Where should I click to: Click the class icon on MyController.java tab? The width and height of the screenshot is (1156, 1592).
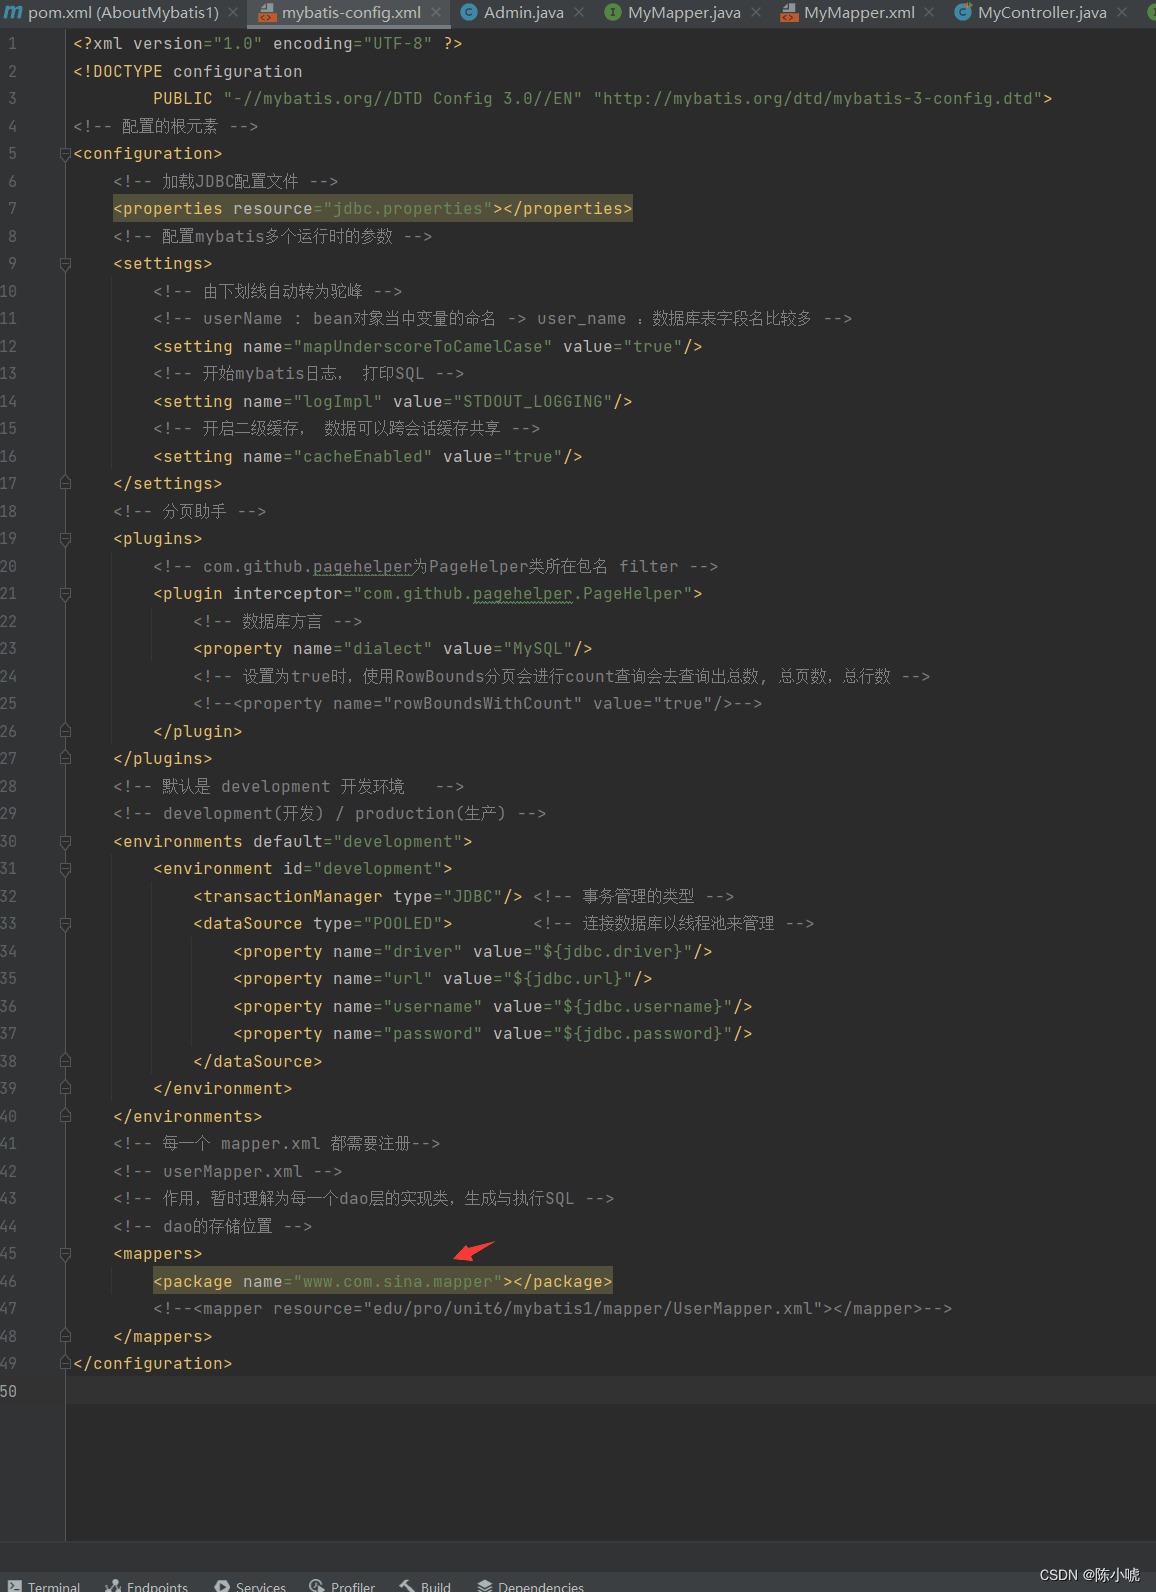[x=963, y=12]
